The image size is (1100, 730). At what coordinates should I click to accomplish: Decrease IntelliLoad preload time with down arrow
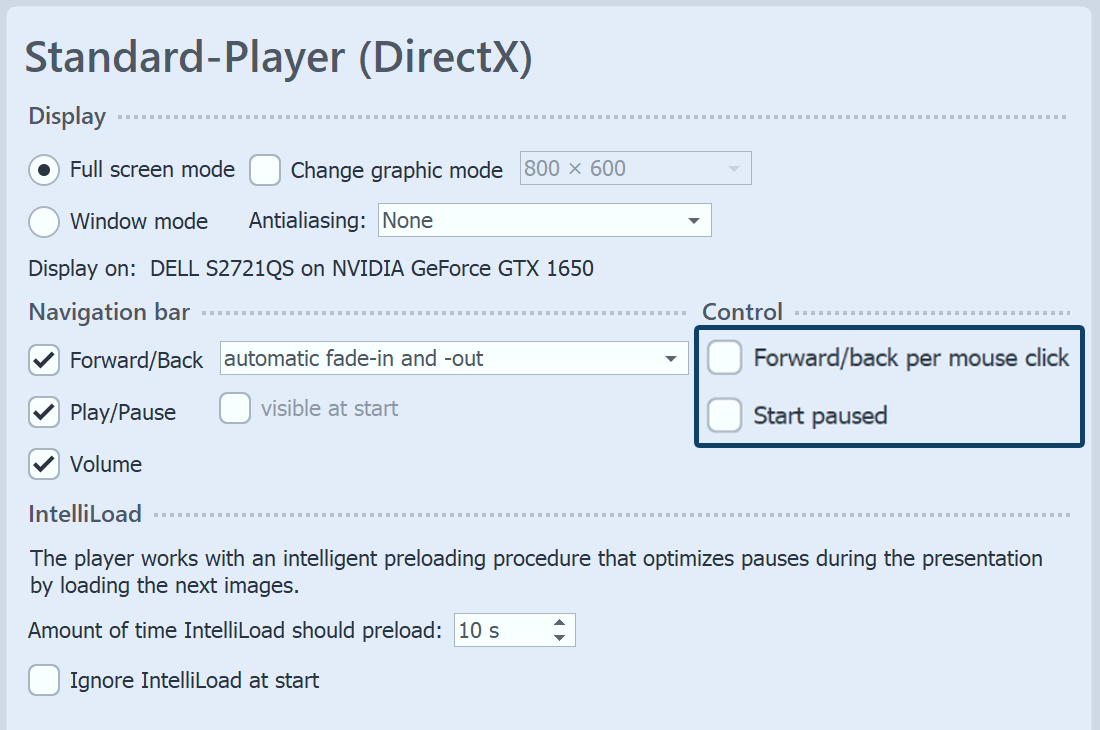click(560, 638)
